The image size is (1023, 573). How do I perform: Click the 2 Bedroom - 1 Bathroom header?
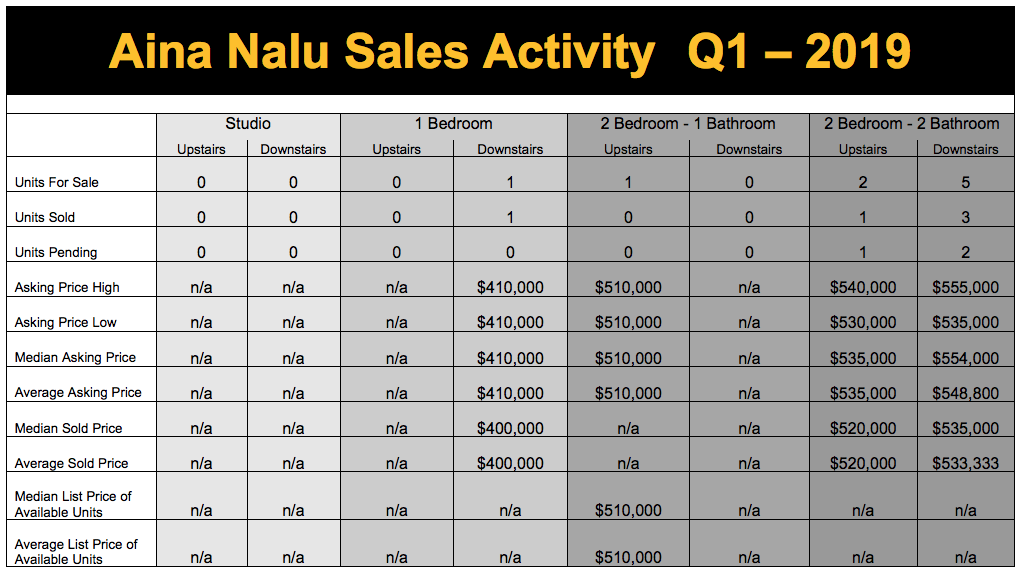688,124
